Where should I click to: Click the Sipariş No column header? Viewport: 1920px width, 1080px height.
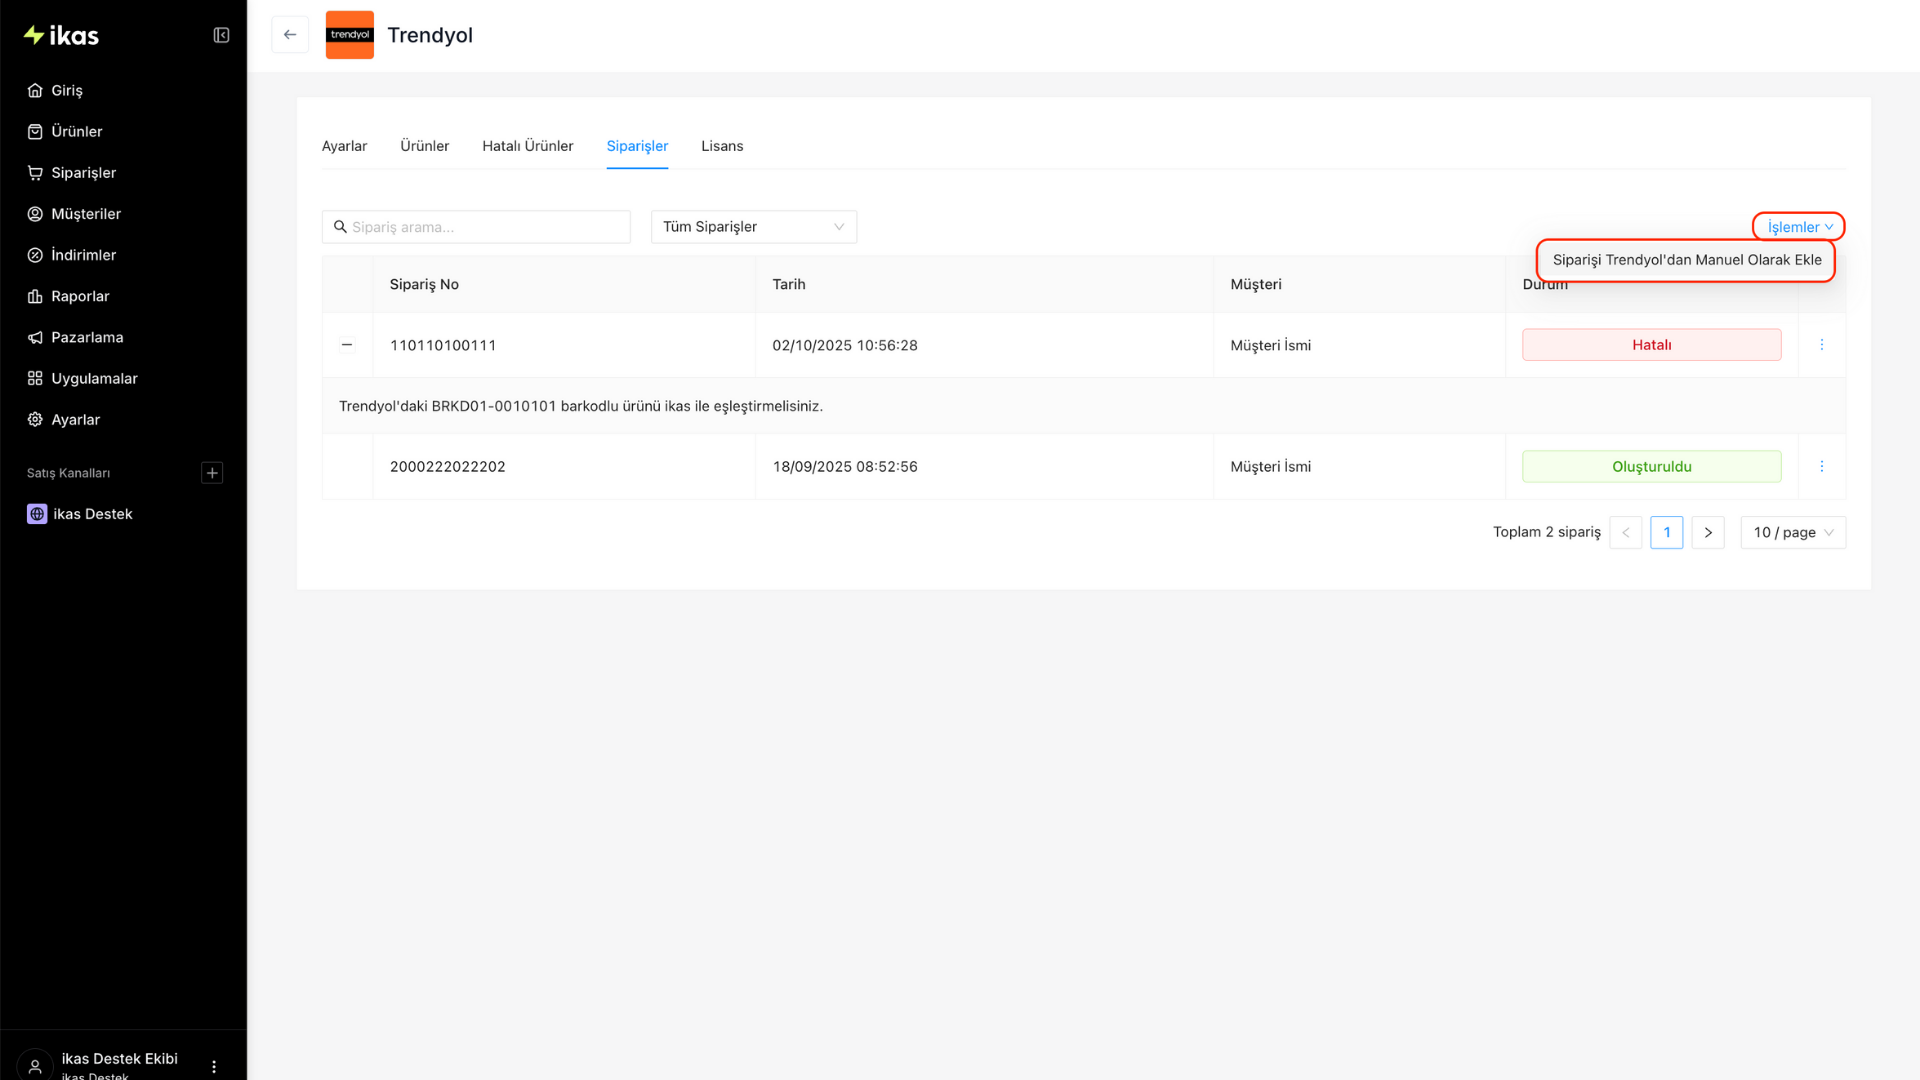pos(424,284)
